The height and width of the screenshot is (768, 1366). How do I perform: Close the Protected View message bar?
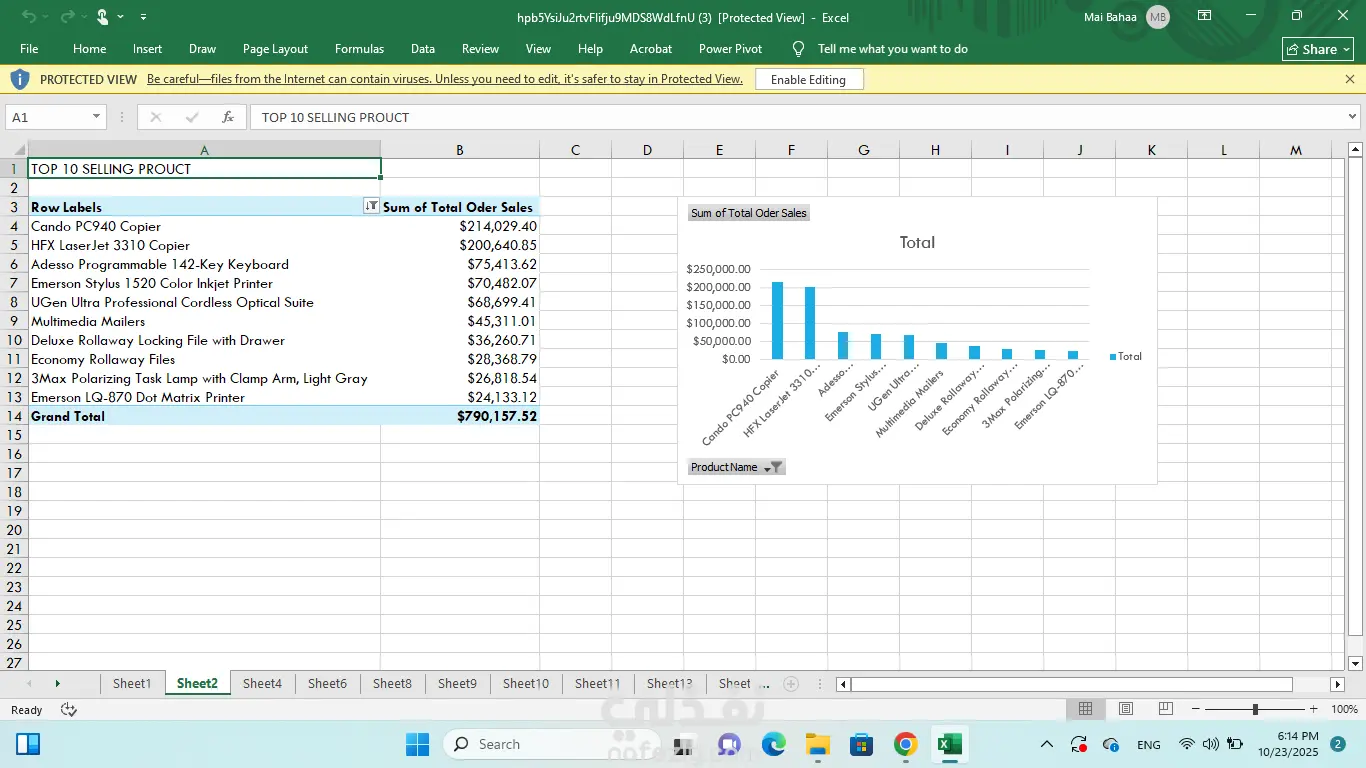1349,79
